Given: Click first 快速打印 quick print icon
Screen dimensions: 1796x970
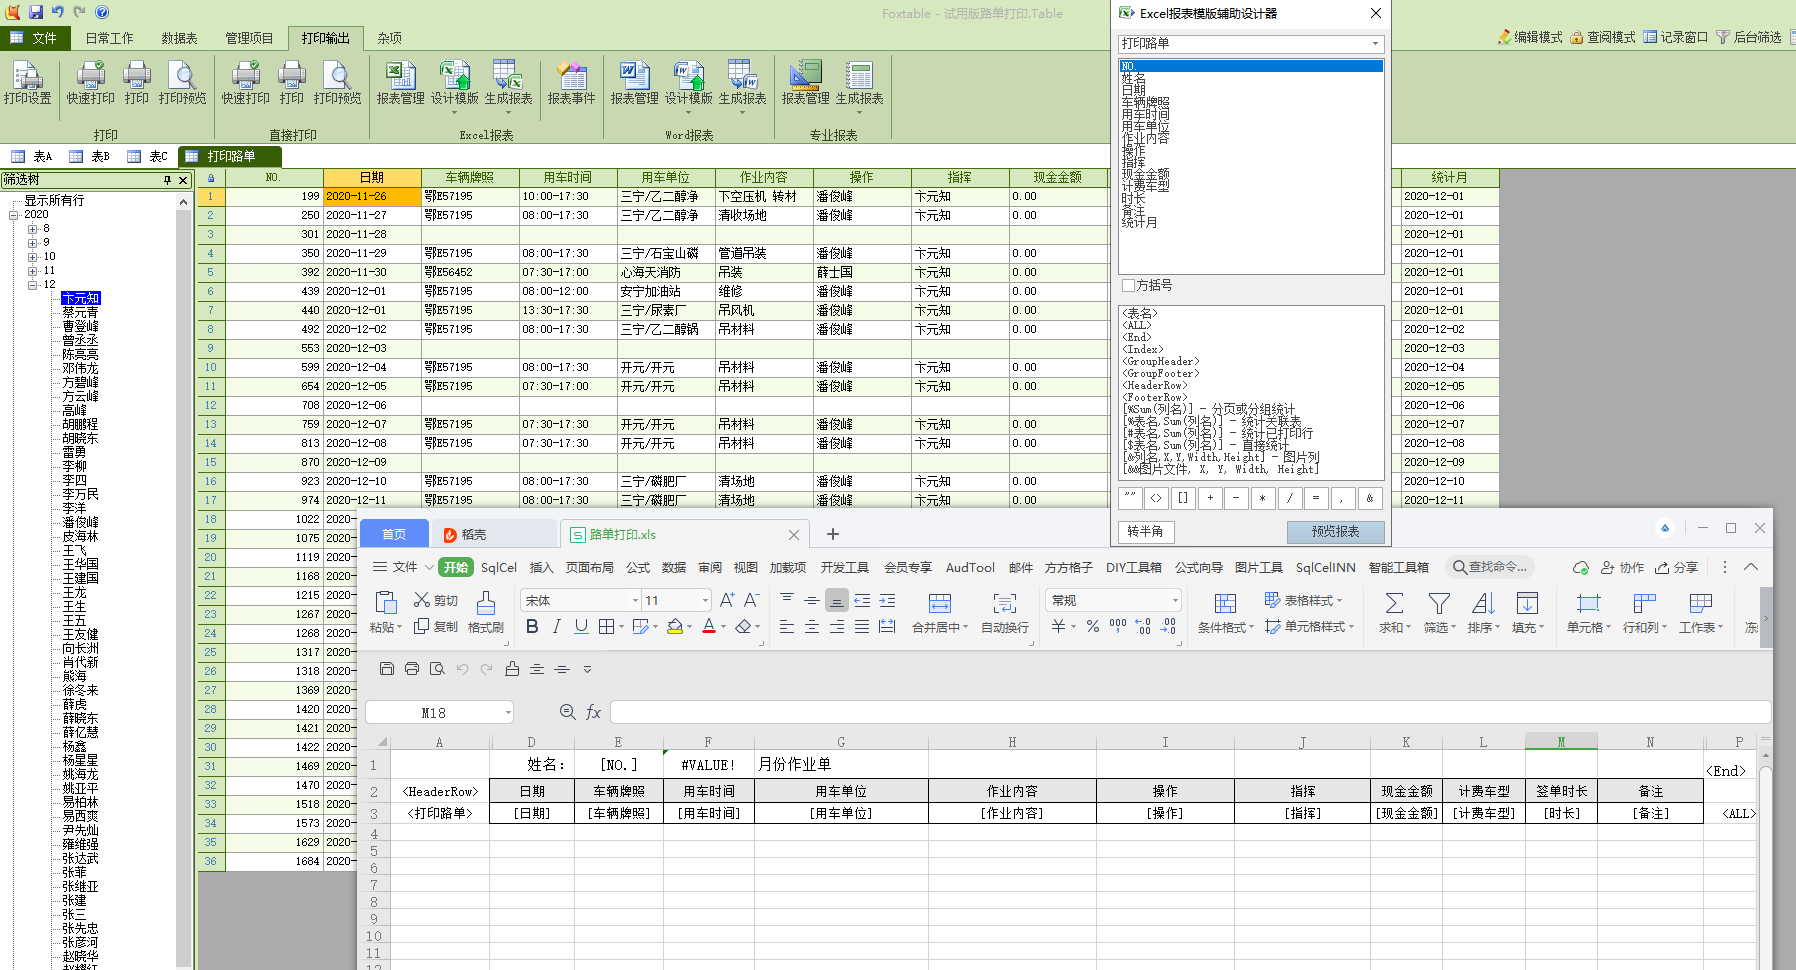Looking at the screenshot, I should point(91,83).
